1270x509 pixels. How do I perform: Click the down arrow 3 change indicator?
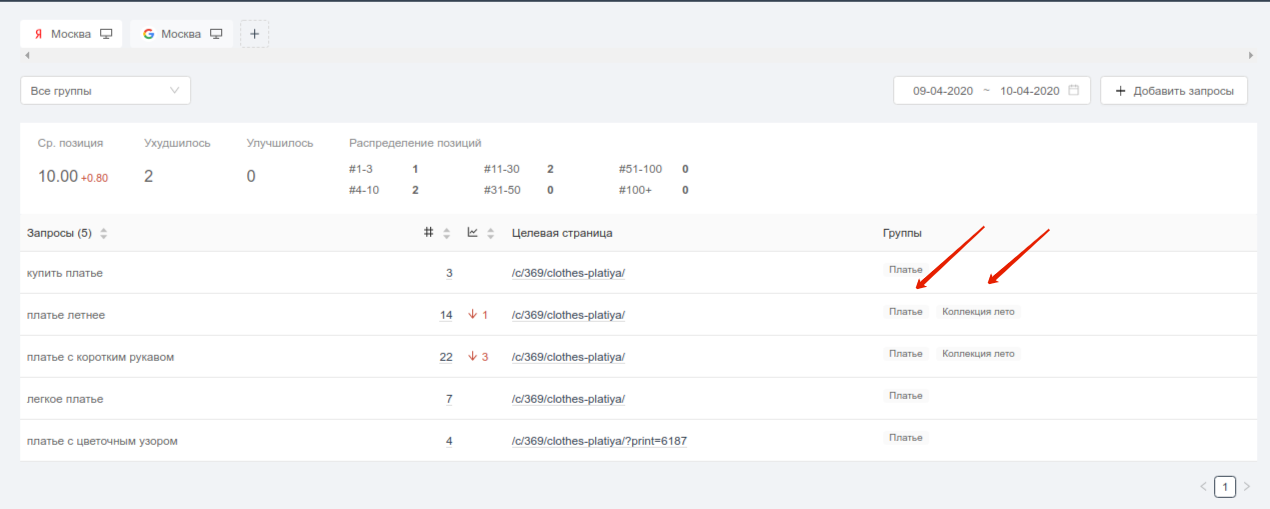[x=478, y=357]
